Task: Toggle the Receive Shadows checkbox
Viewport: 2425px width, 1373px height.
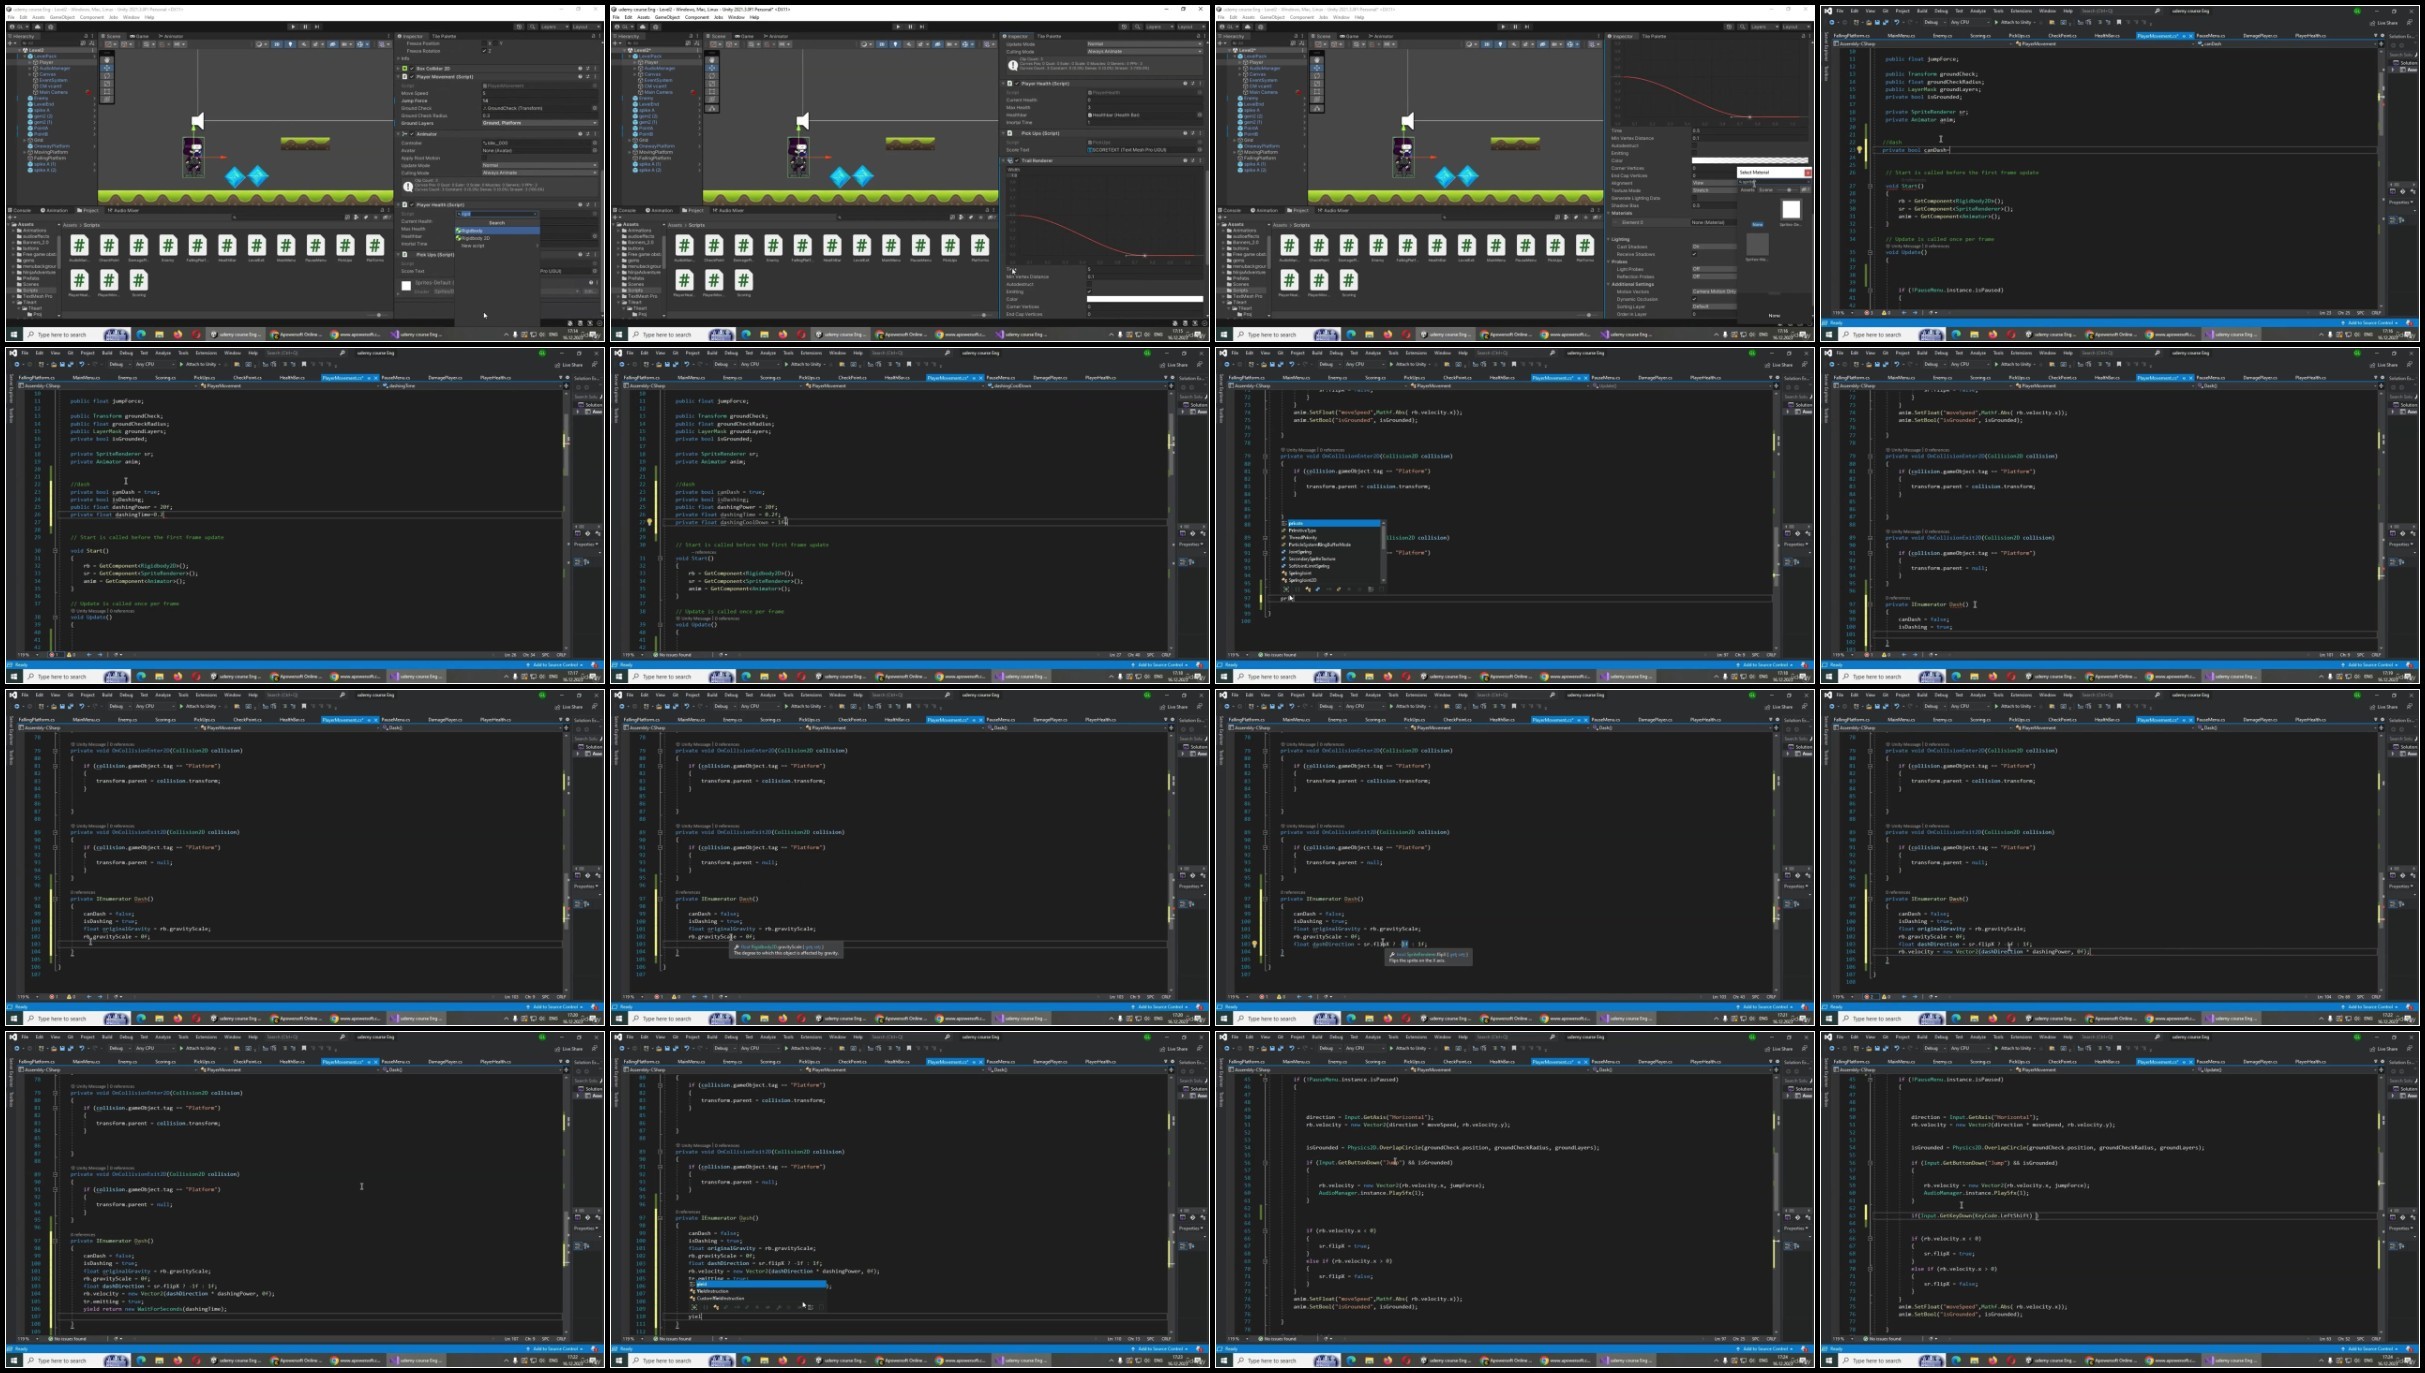Action: pos(1694,254)
